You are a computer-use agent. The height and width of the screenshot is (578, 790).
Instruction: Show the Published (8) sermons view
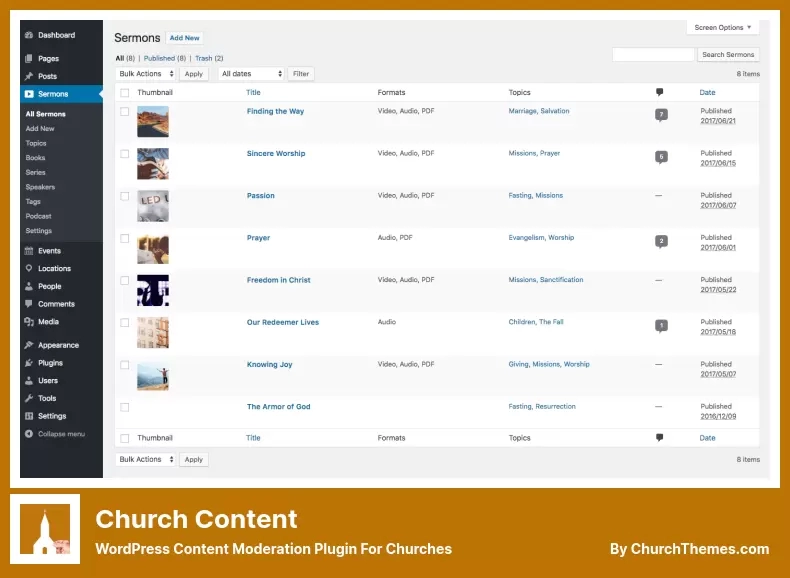165,58
